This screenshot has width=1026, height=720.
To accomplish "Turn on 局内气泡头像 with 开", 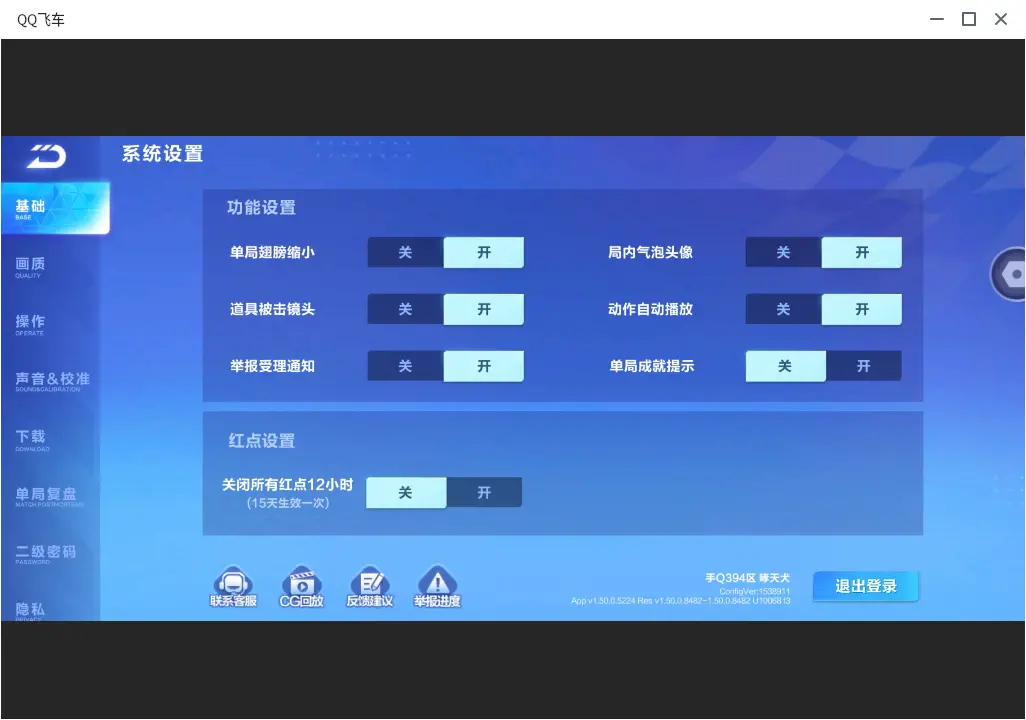I will [x=862, y=253].
